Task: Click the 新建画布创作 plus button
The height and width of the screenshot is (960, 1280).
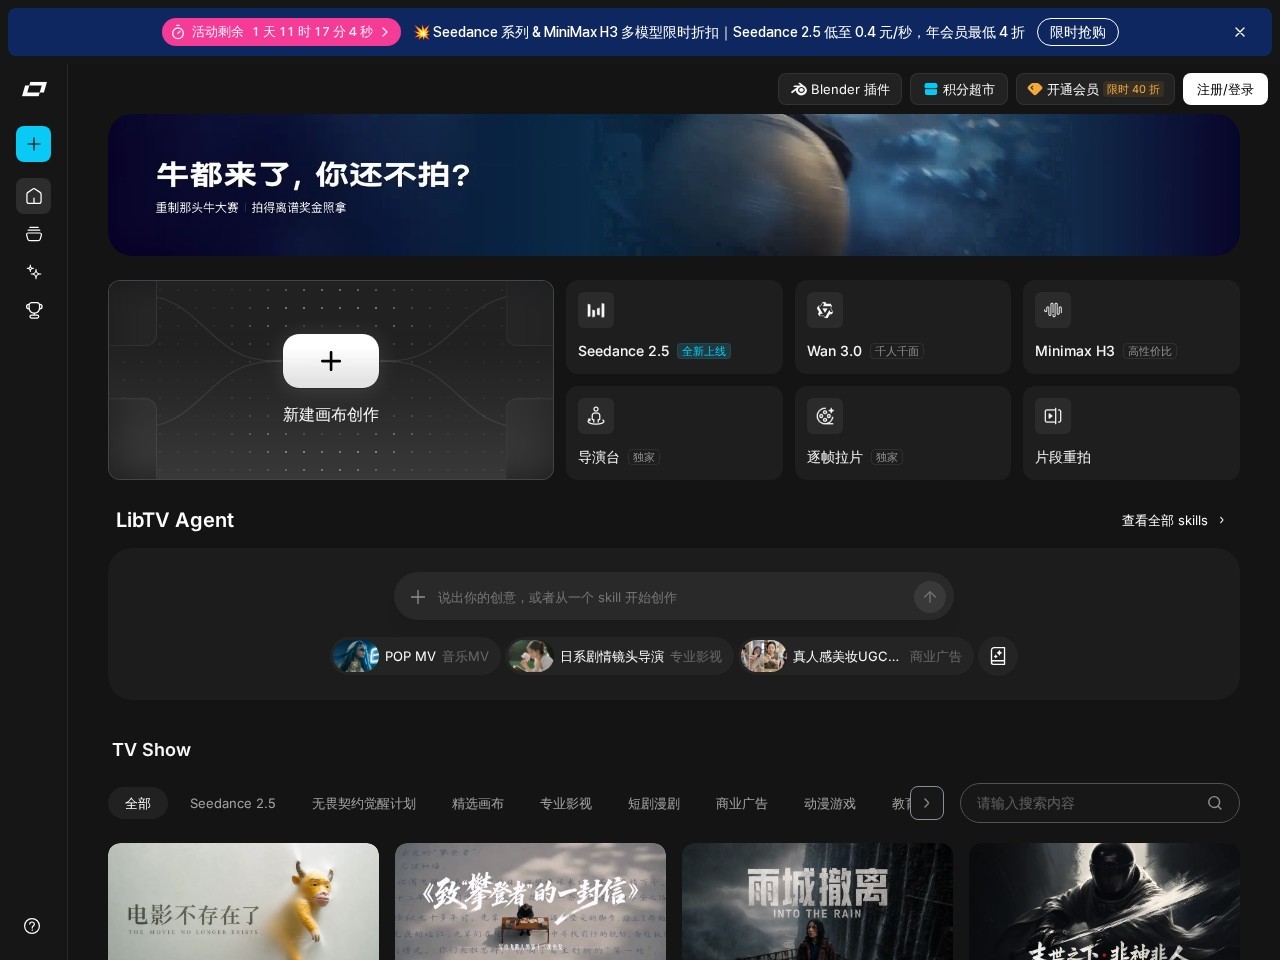Action: click(331, 361)
